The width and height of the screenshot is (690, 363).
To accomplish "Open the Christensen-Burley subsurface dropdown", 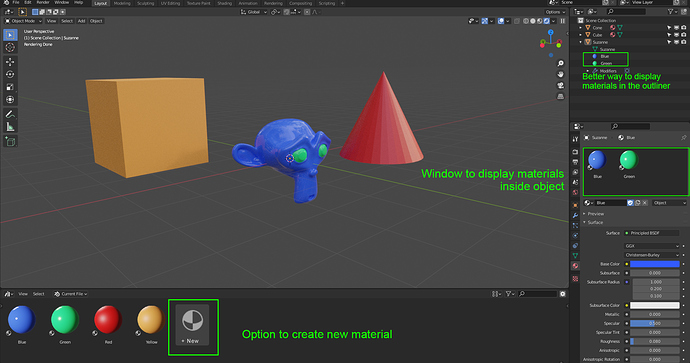I will pyautogui.click(x=652, y=255).
